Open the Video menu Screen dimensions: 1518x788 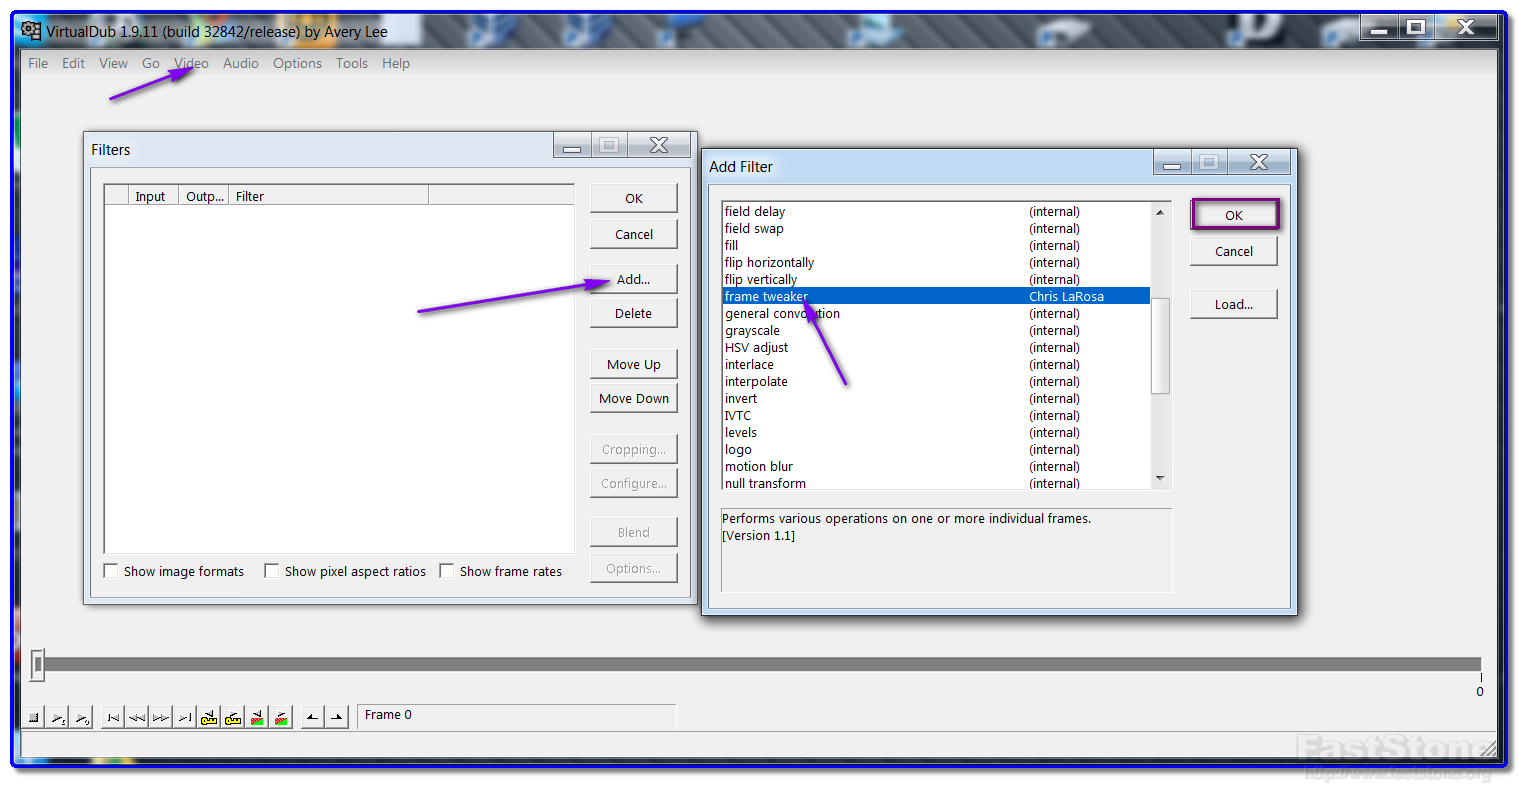tap(191, 63)
